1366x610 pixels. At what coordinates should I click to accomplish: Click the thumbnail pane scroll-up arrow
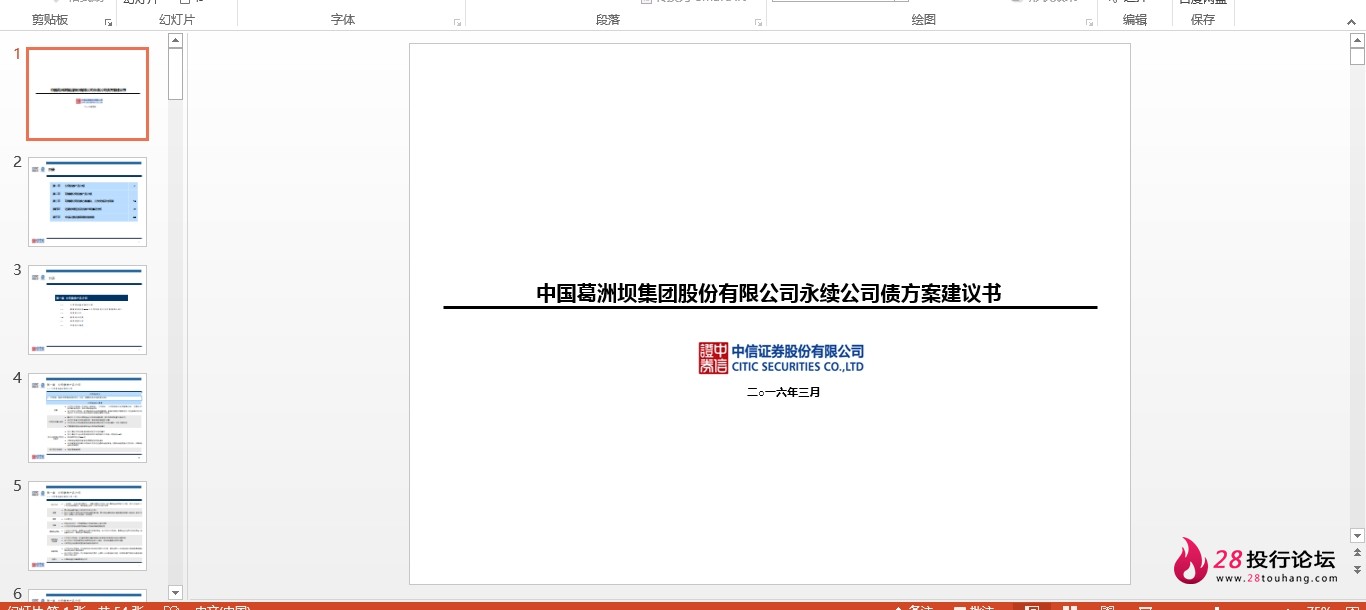click(x=176, y=41)
